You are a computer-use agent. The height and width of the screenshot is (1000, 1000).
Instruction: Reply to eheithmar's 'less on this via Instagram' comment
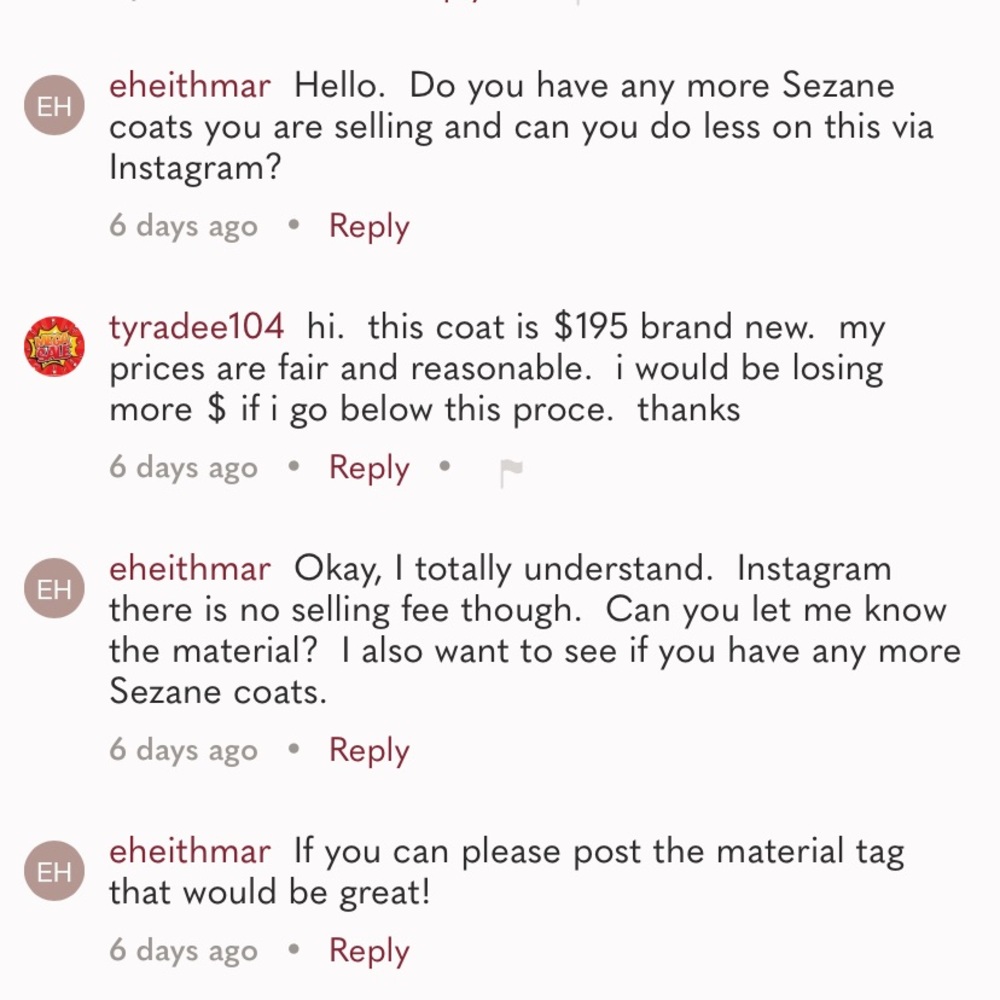click(x=369, y=227)
